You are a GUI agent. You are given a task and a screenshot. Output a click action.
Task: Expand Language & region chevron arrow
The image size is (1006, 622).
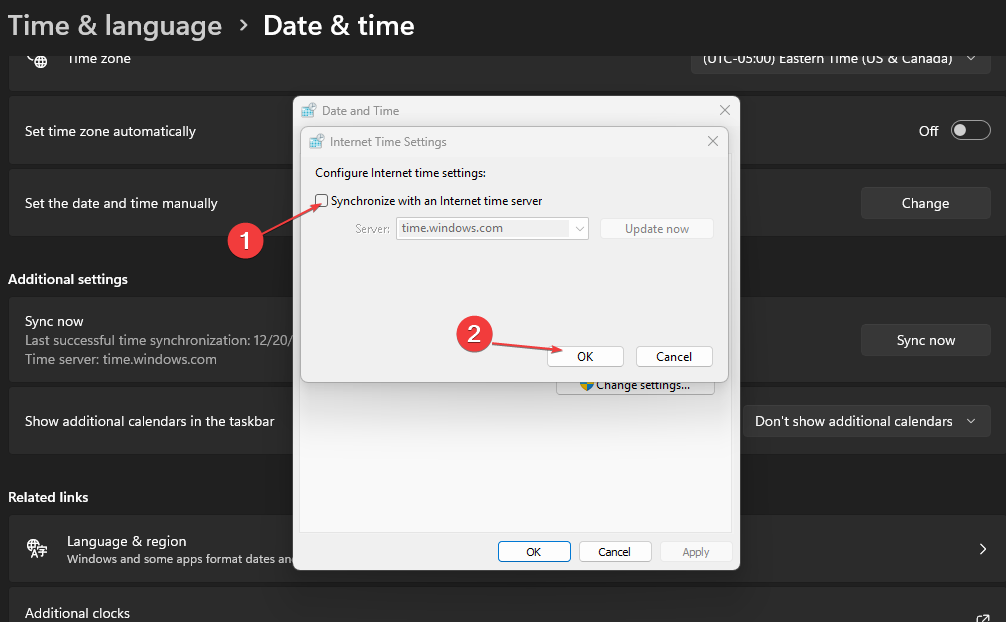[x=982, y=549]
